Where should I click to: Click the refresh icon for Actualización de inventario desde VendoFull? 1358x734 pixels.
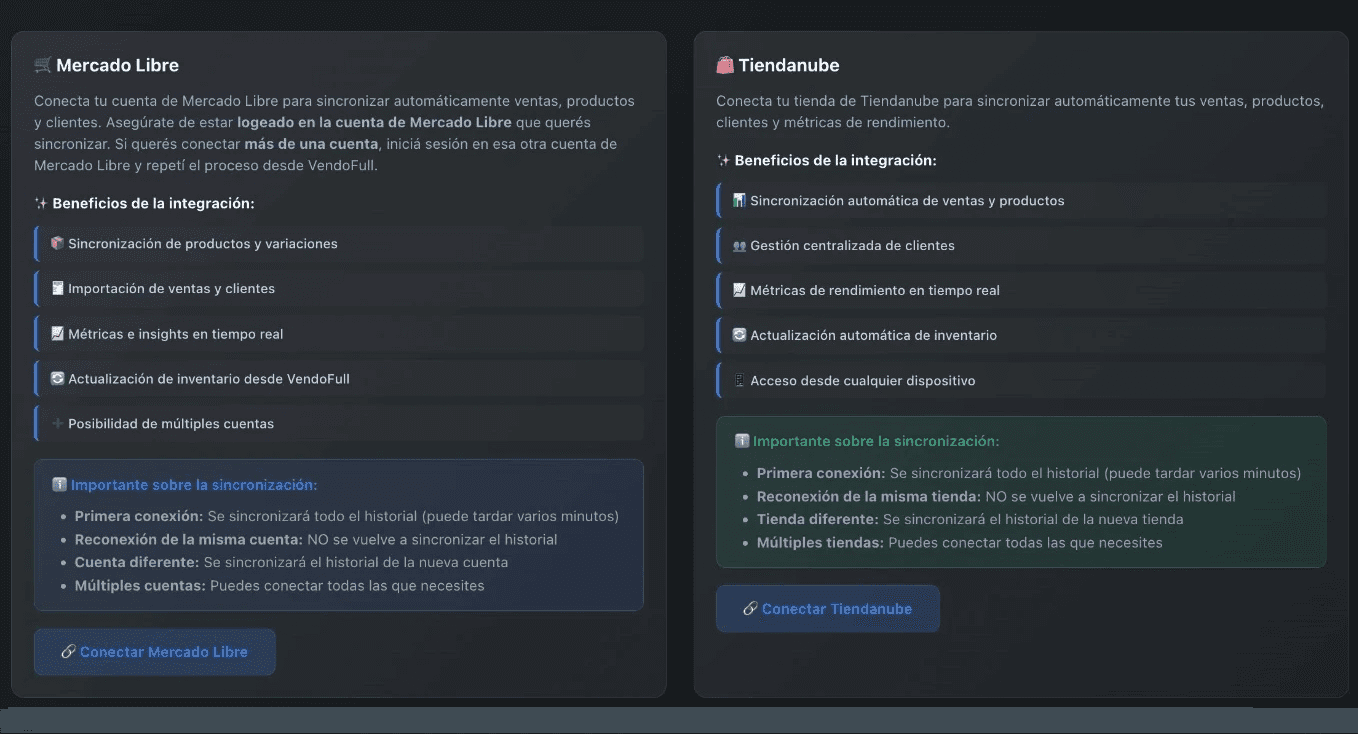pos(58,379)
